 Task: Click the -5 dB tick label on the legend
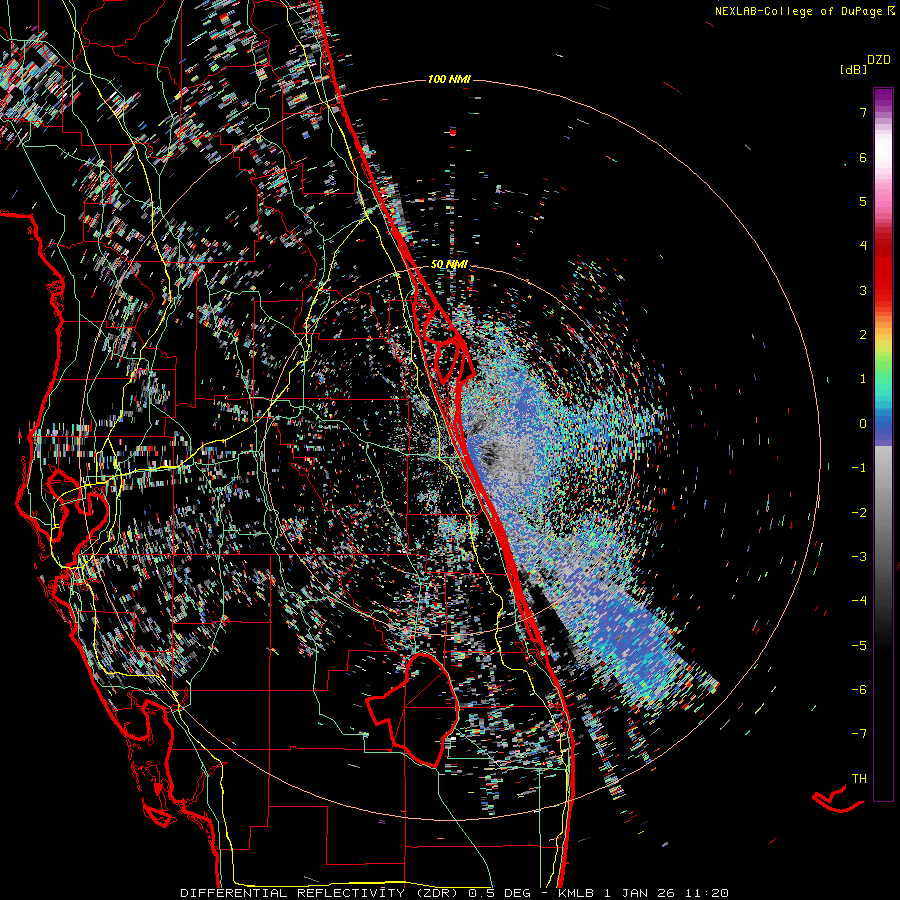tap(859, 645)
